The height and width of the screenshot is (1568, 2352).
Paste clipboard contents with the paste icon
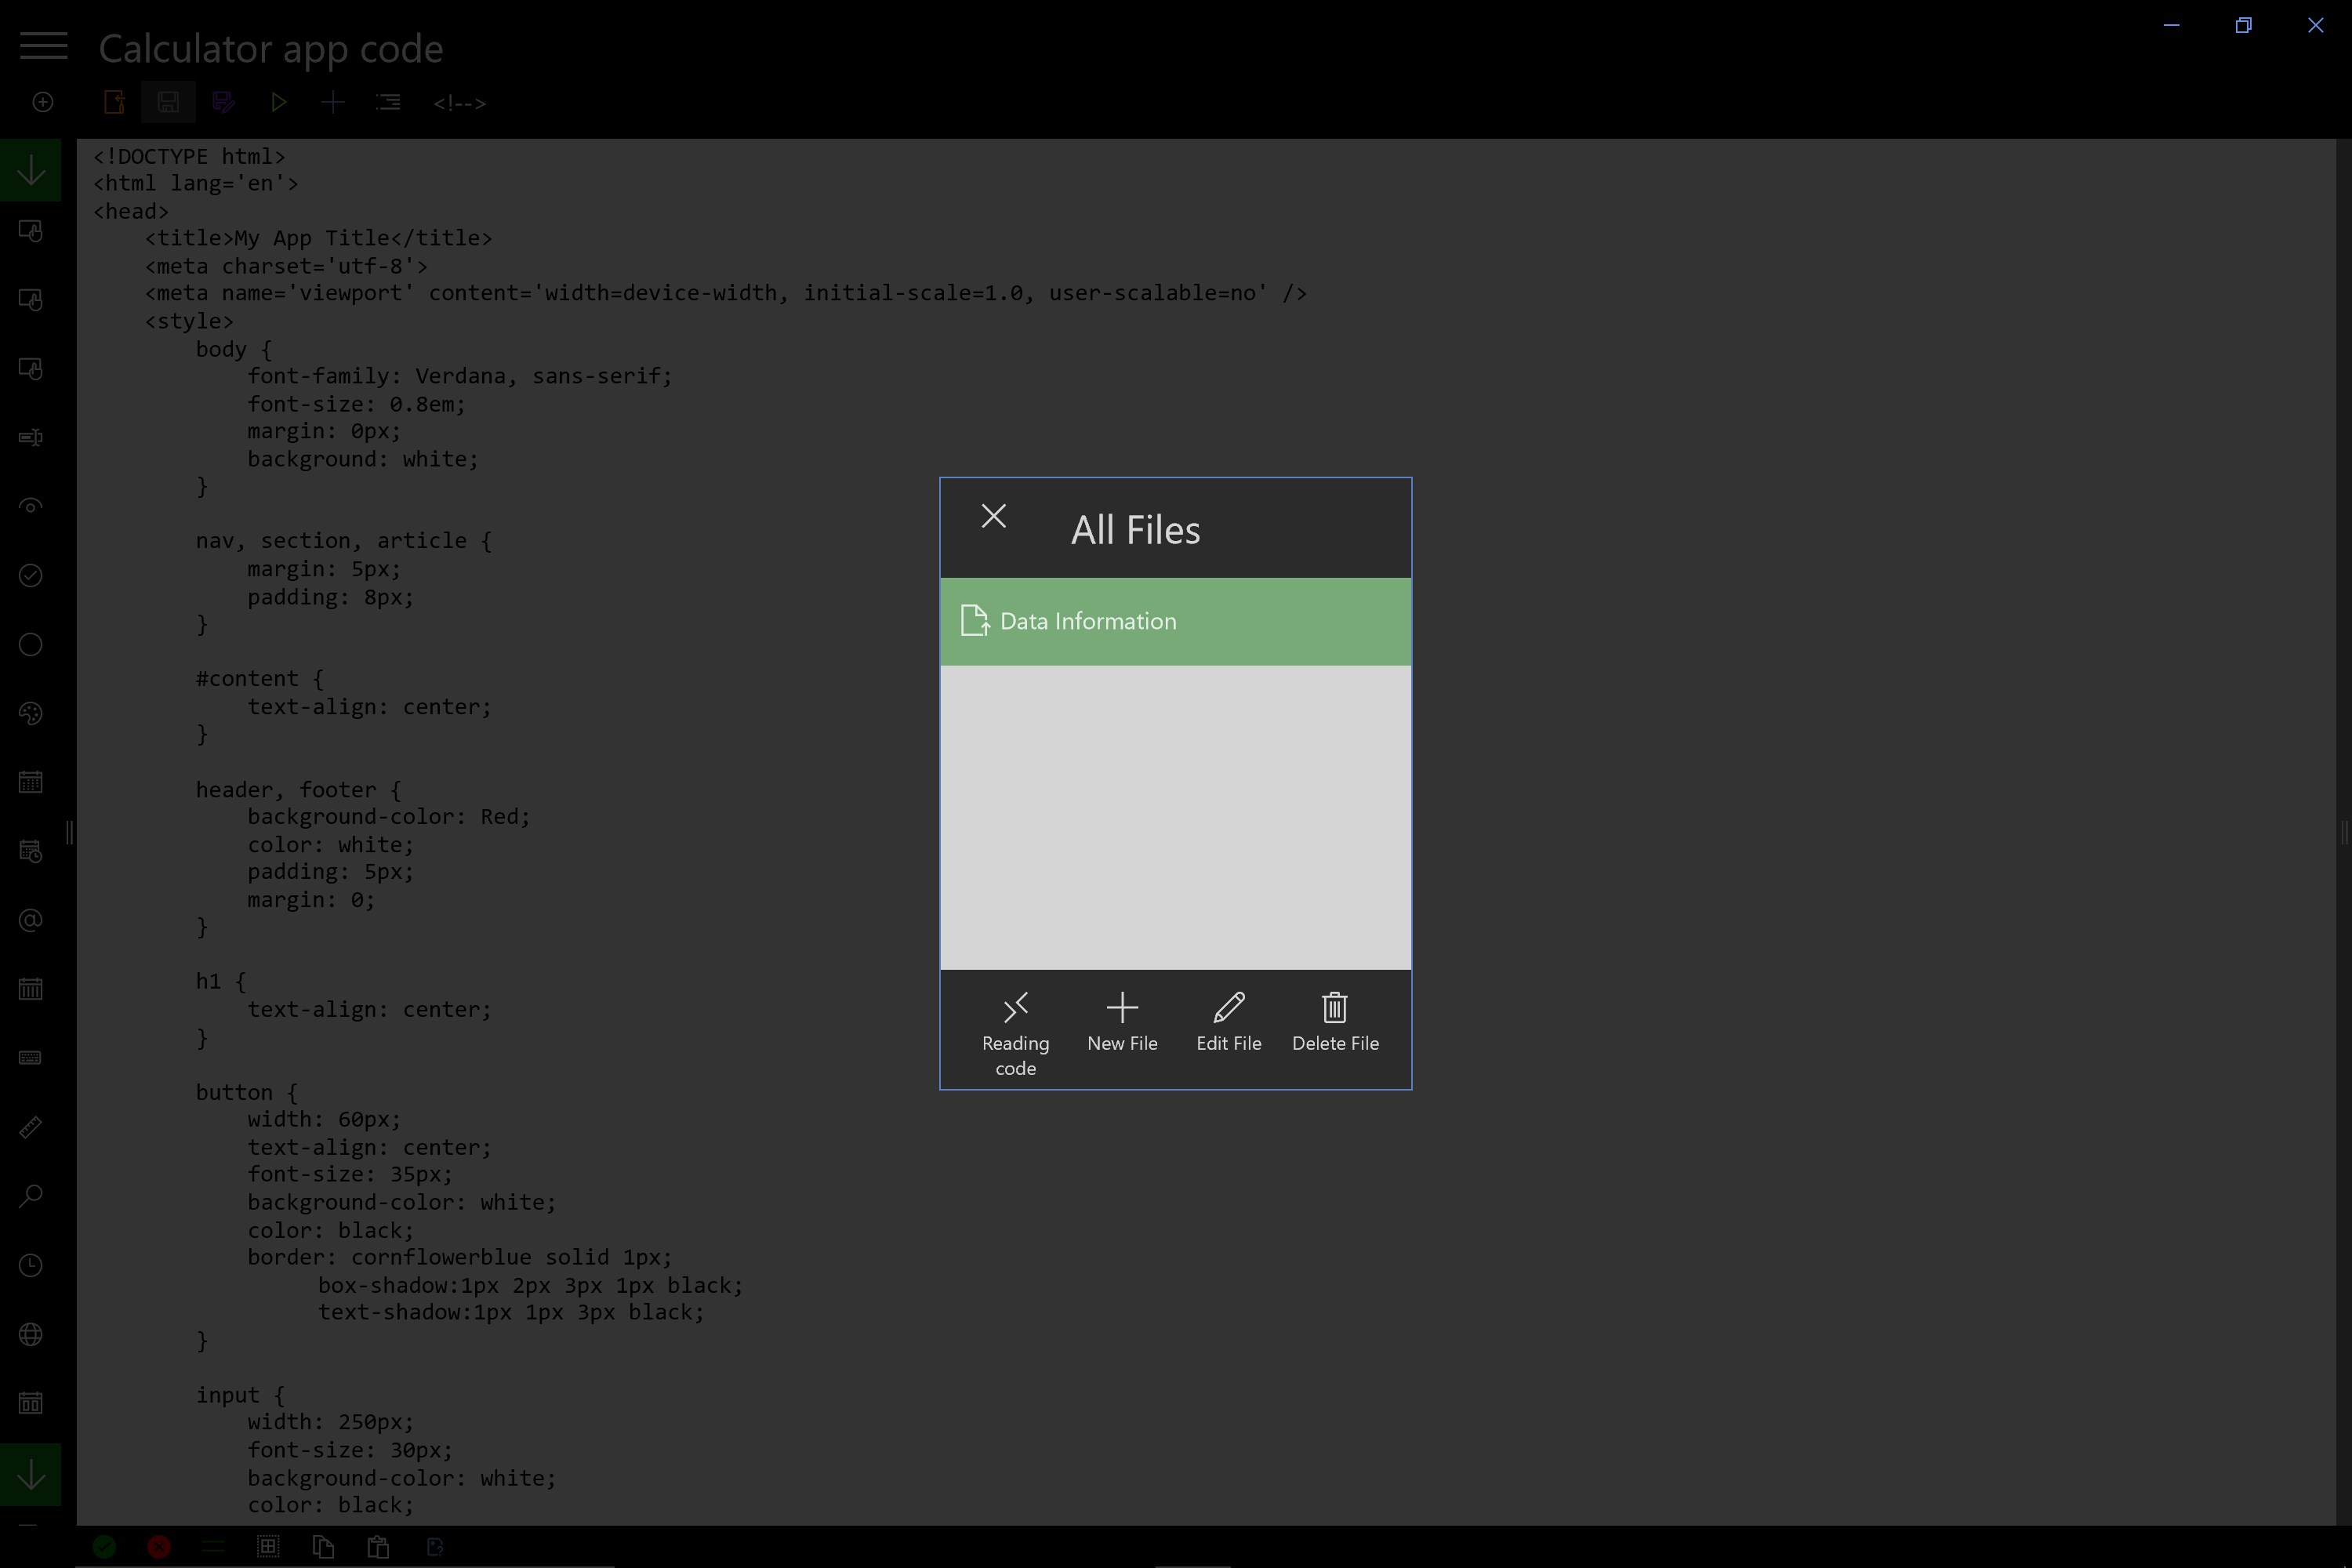(x=378, y=1546)
